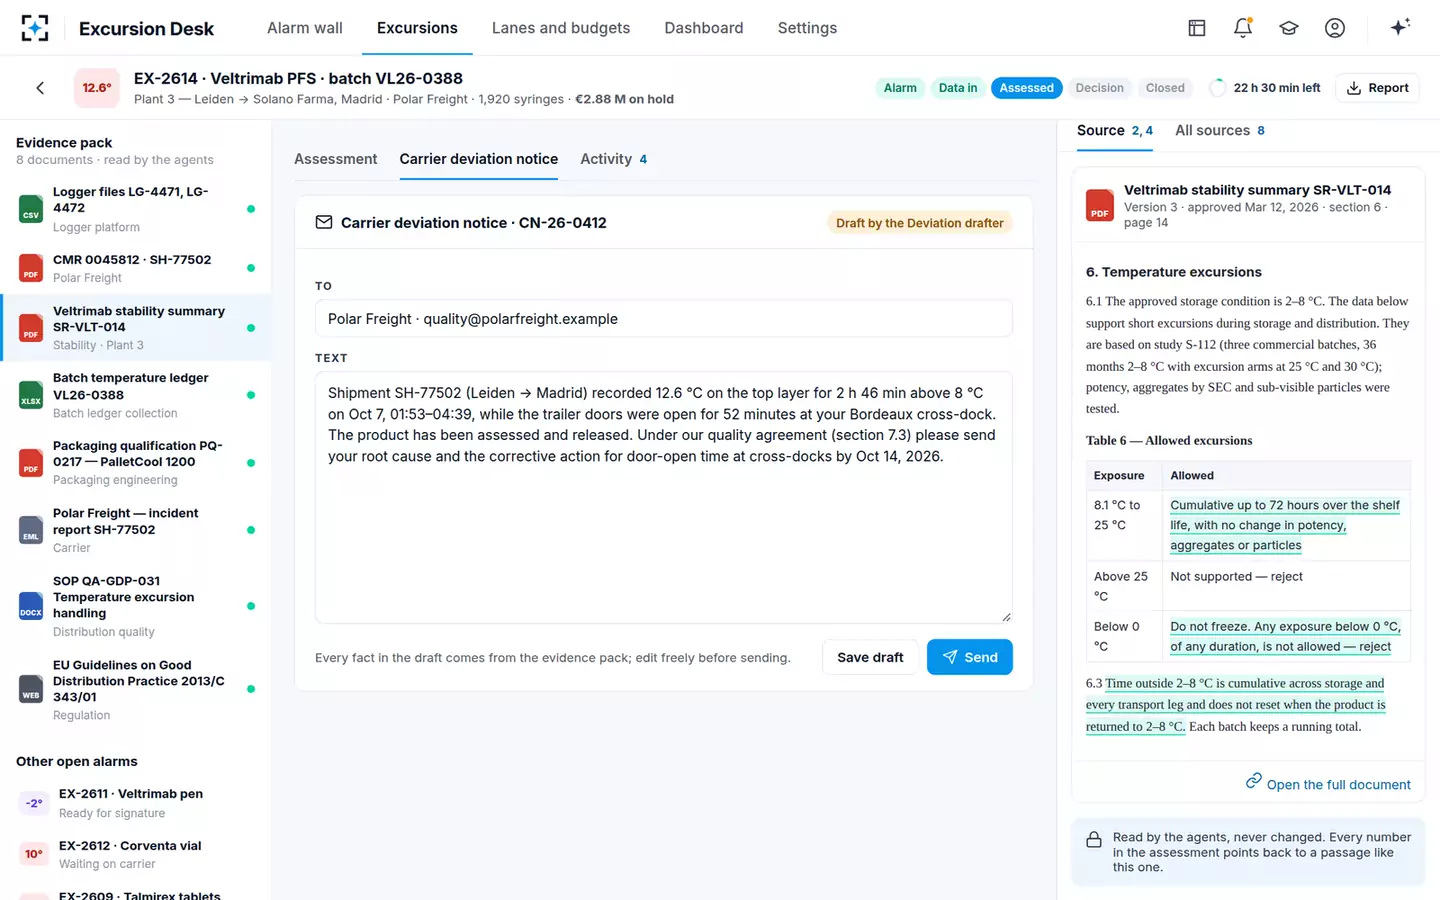Click the TO recipient field
1440x900 pixels.
coord(664,319)
